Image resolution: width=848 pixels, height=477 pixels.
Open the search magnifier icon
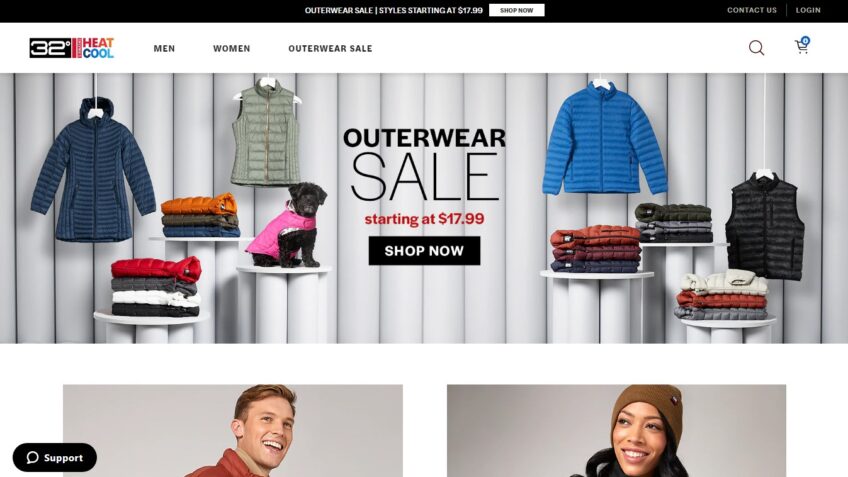(756, 48)
